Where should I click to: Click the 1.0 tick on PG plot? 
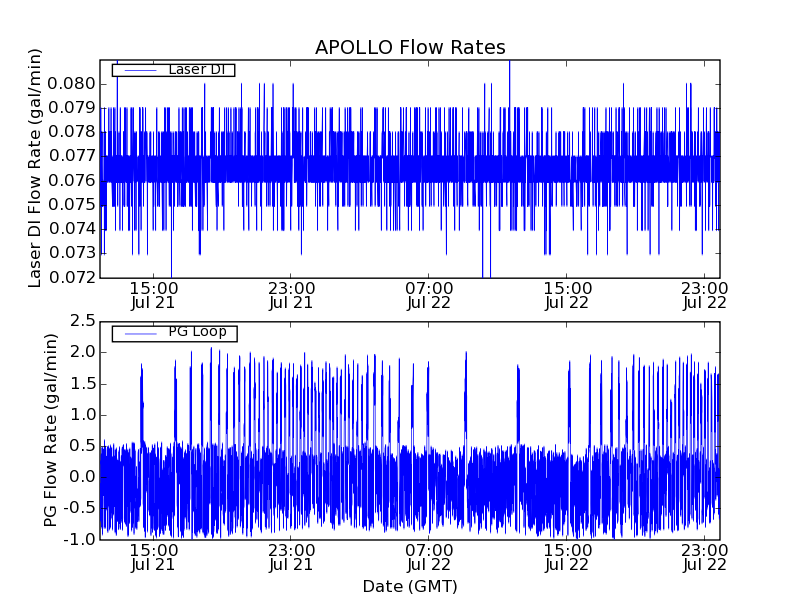tap(83, 415)
